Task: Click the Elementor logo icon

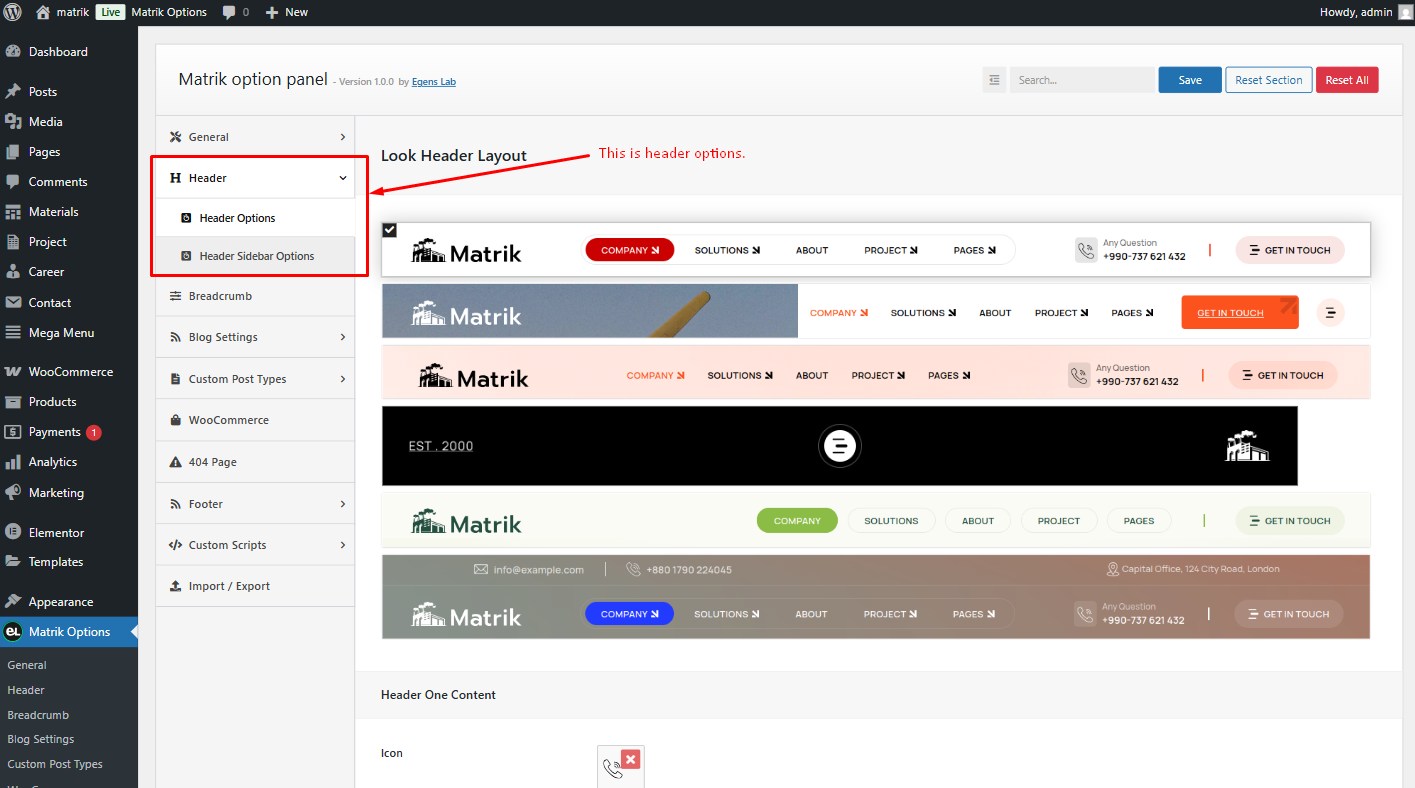Action: [x=13, y=532]
